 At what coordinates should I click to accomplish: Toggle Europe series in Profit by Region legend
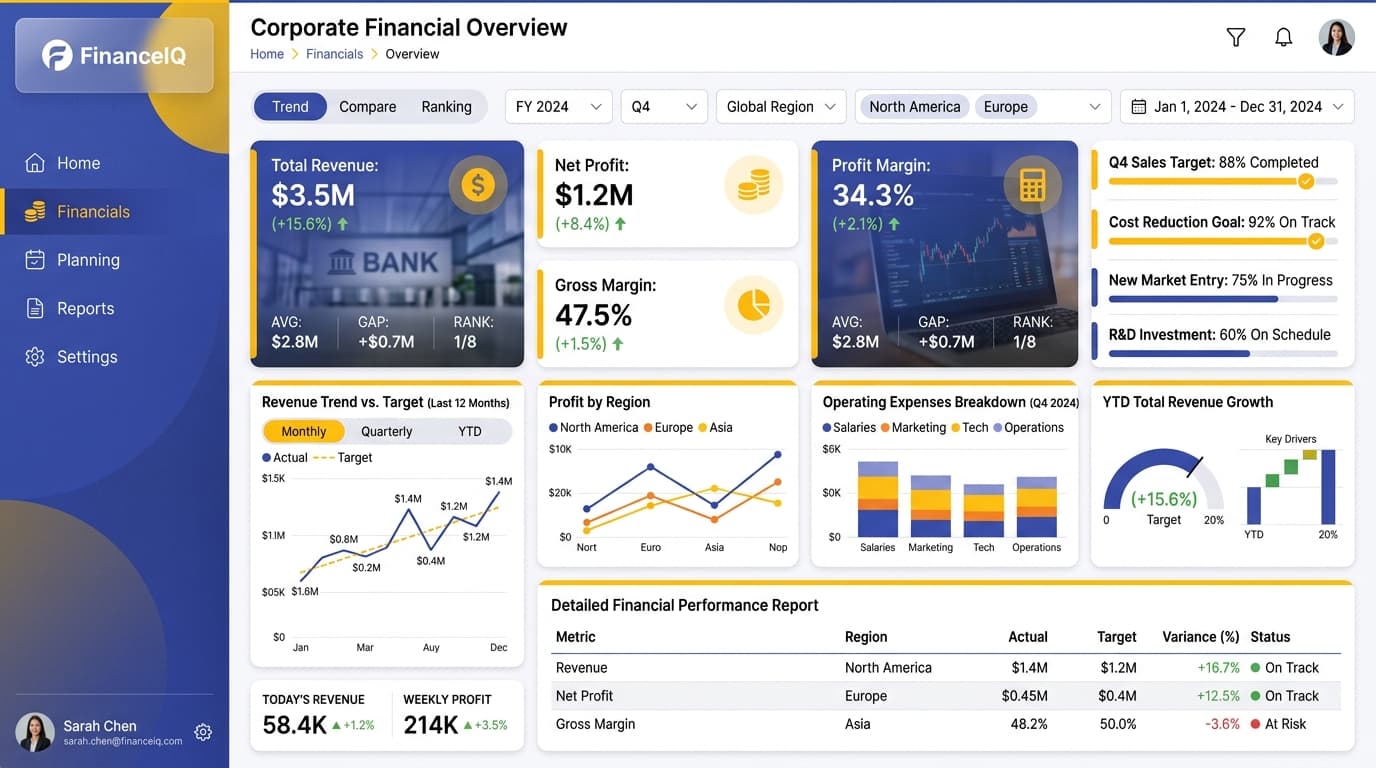(x=668, y=427)
